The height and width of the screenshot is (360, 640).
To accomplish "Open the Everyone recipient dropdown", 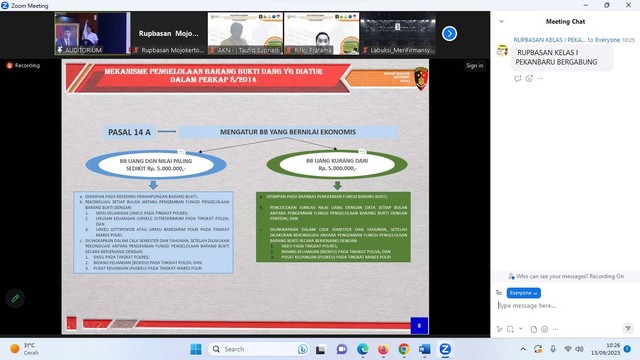I will point(524,293).
